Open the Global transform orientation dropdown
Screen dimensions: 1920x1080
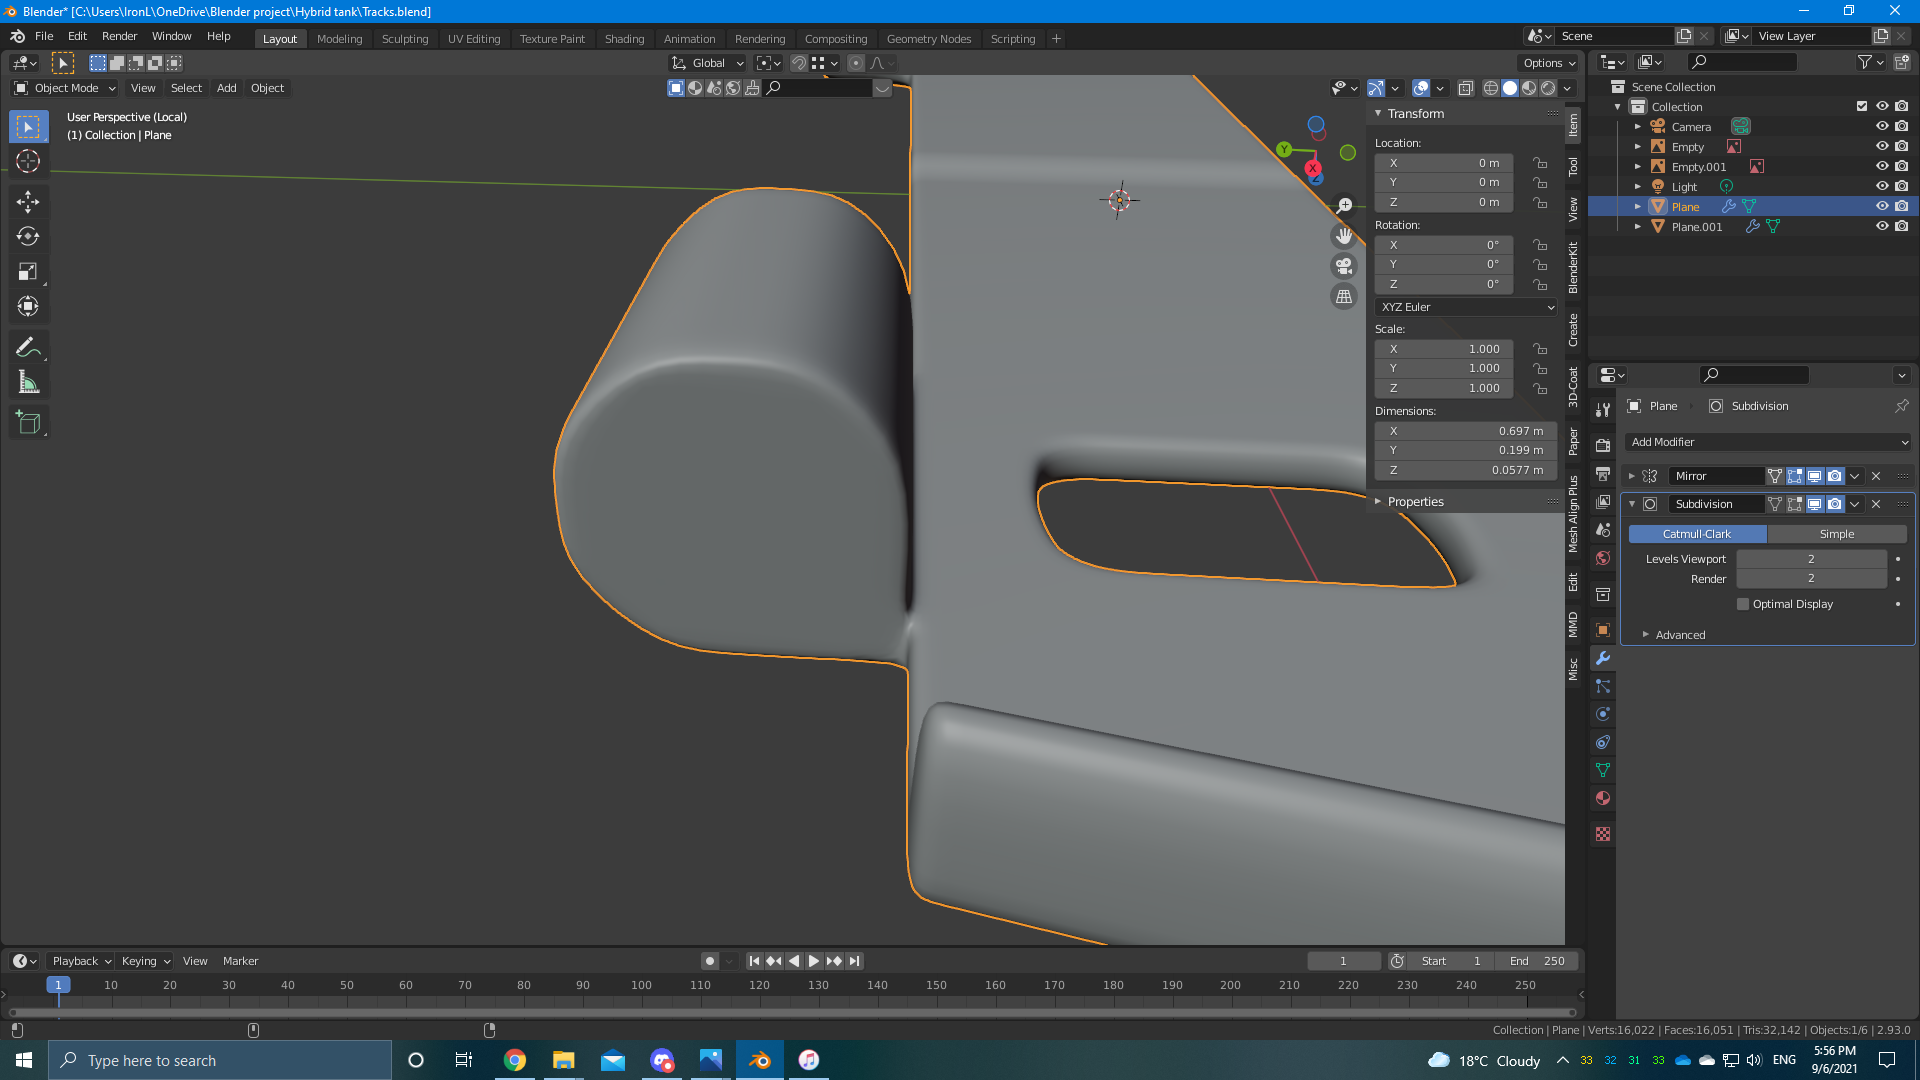pos(707,63)
